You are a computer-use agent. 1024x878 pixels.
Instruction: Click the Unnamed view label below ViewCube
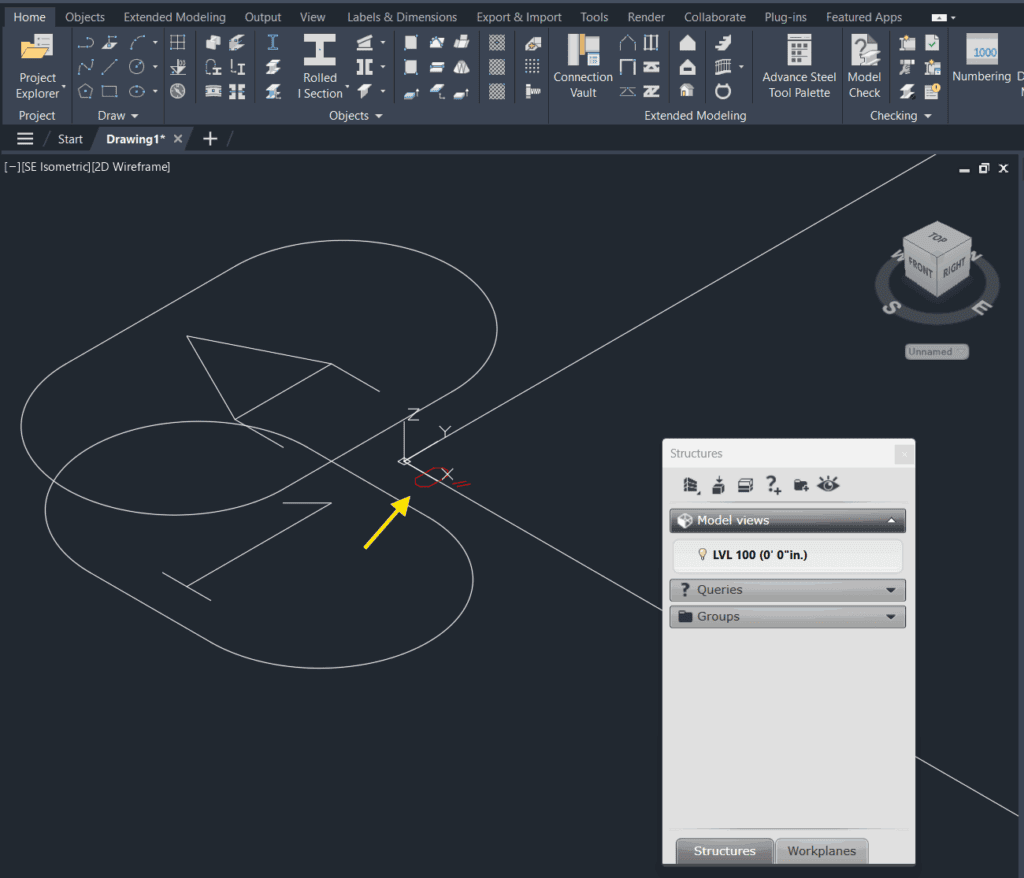pos(936,352)
